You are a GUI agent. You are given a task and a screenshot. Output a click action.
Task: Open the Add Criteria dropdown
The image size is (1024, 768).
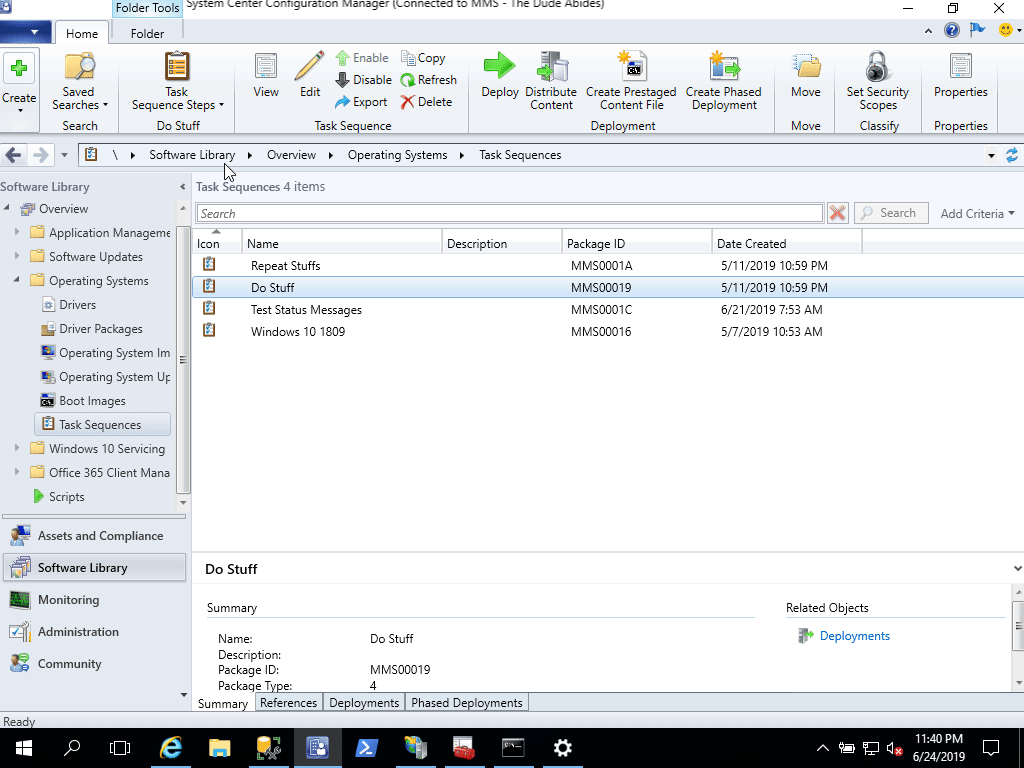coord(978,214)
